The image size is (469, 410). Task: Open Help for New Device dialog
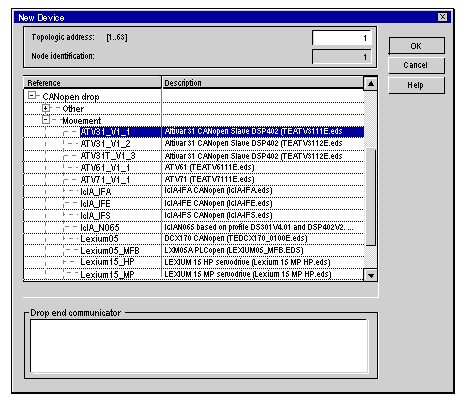click(416, 85)
